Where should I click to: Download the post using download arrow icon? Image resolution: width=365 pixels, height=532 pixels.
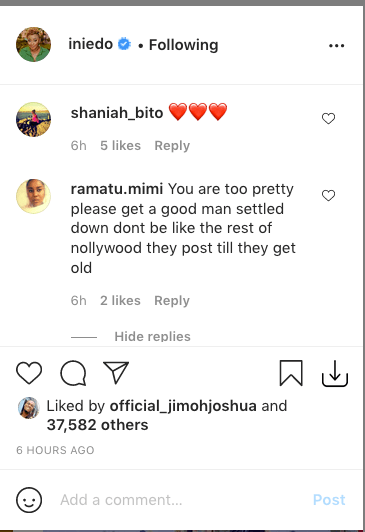[x=335, y=373]
